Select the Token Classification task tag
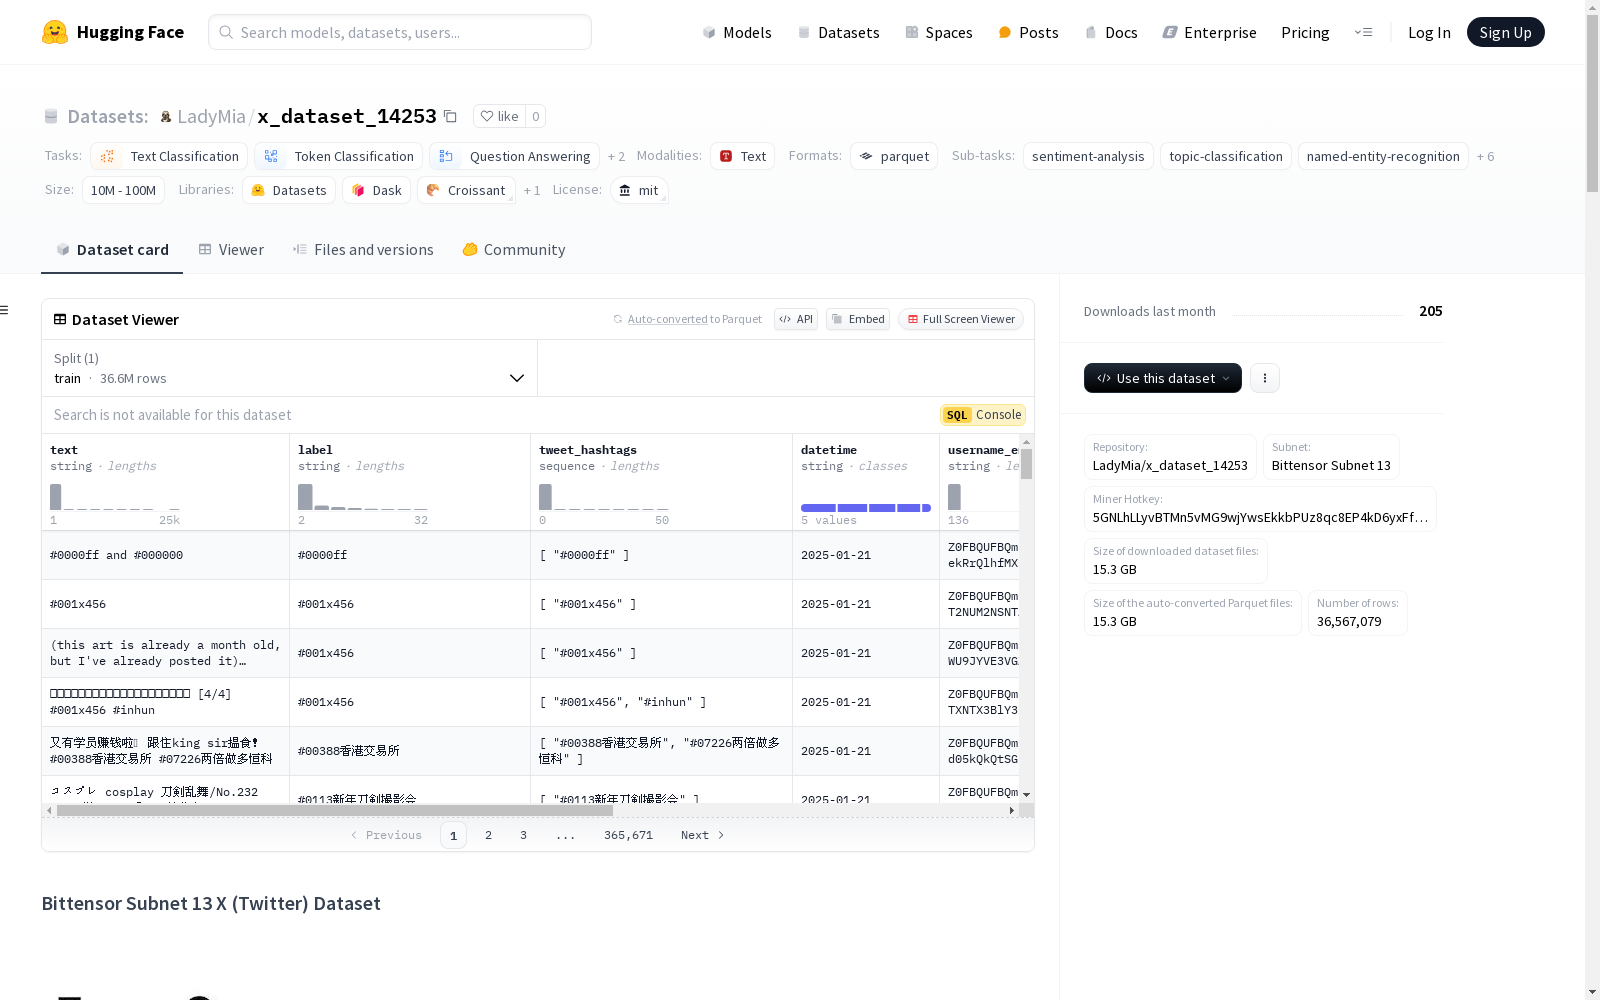This screenshot has width=1600, height=1000. tap(338, 156)
